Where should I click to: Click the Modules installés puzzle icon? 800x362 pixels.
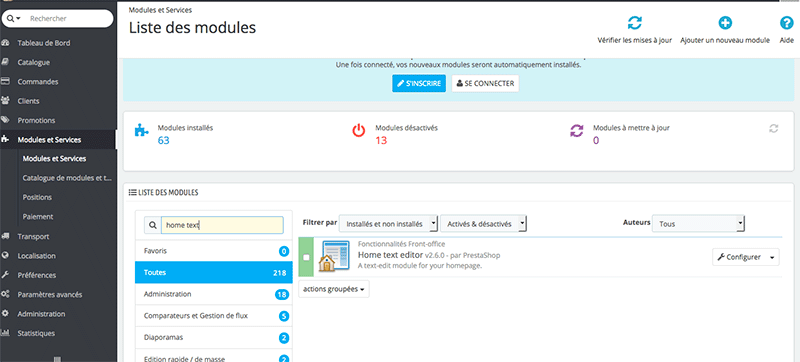coord(141,130)
